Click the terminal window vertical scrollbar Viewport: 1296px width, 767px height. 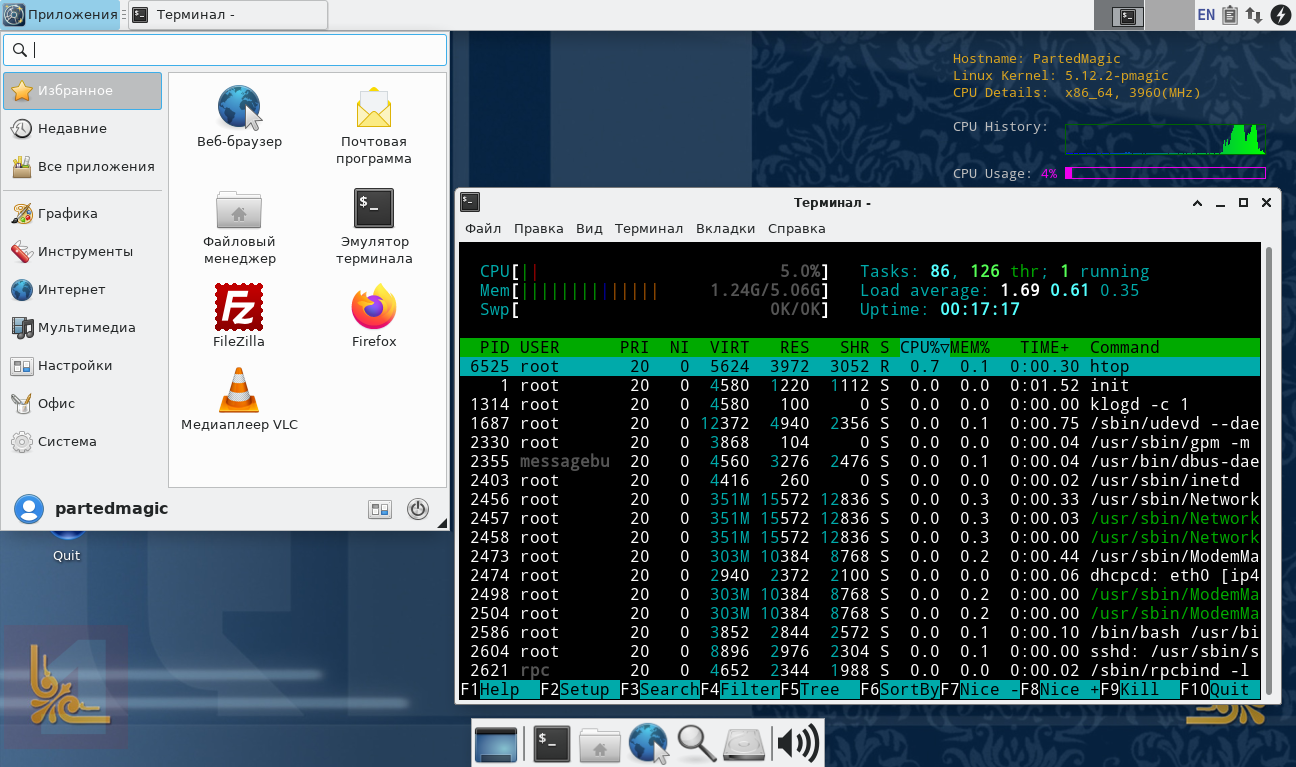[1270, 470]
